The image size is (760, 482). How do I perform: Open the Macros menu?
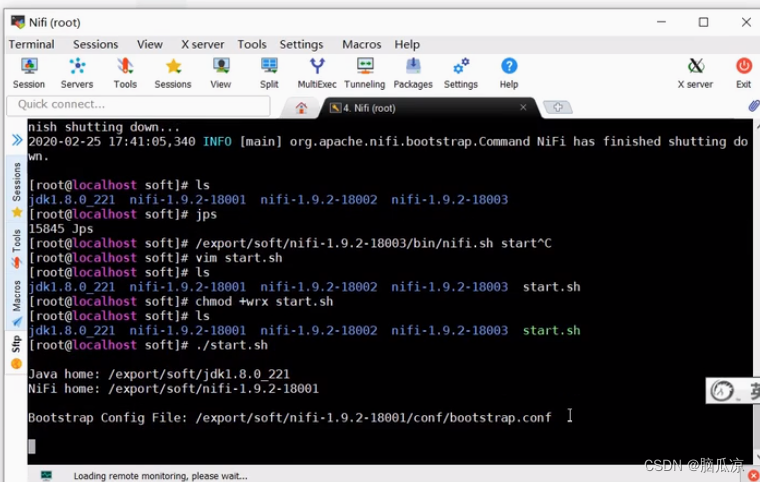[x=362, y=44]
